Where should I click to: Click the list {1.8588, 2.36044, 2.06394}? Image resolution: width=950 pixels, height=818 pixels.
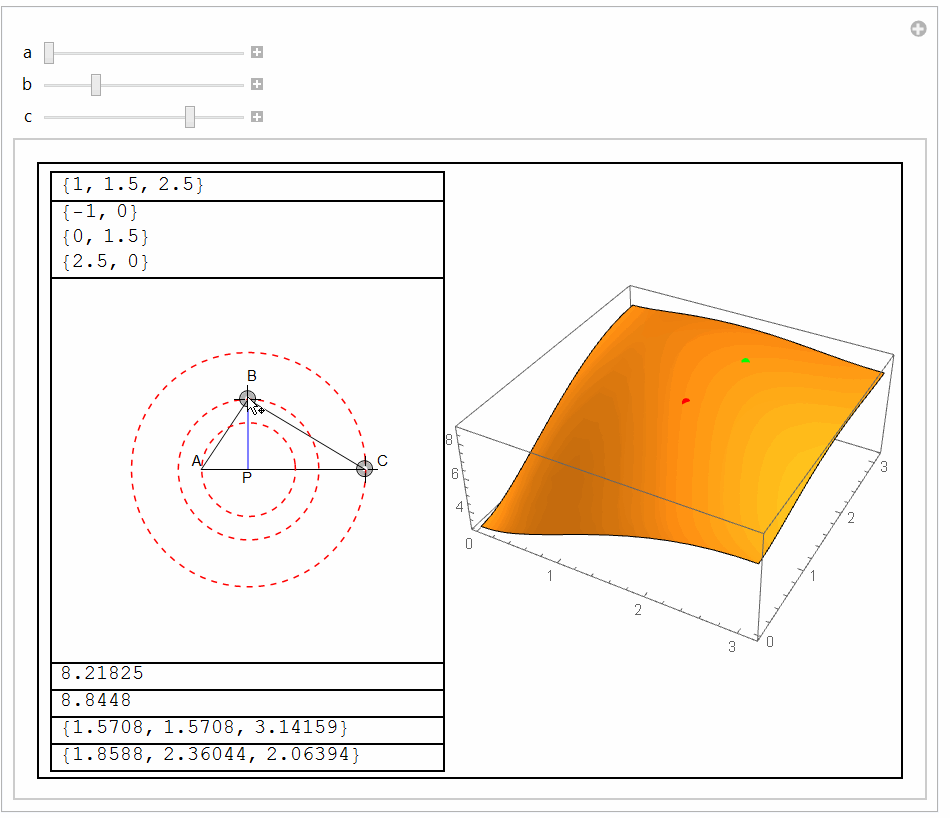211,754
